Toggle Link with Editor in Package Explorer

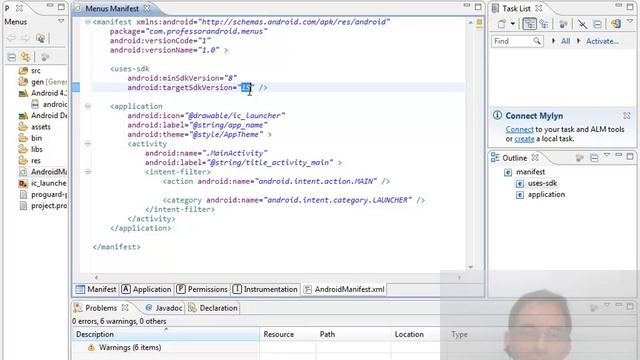[x=26, y=57]
